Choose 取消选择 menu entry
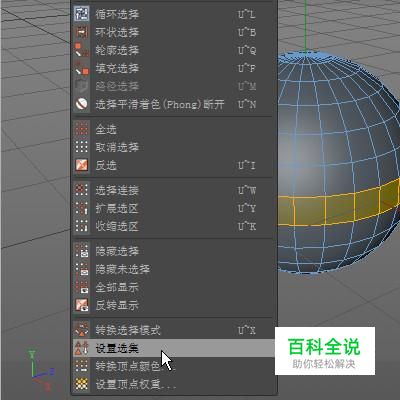Screen dimensions: 400x400 pyautogui.click(x=173, y=147)
